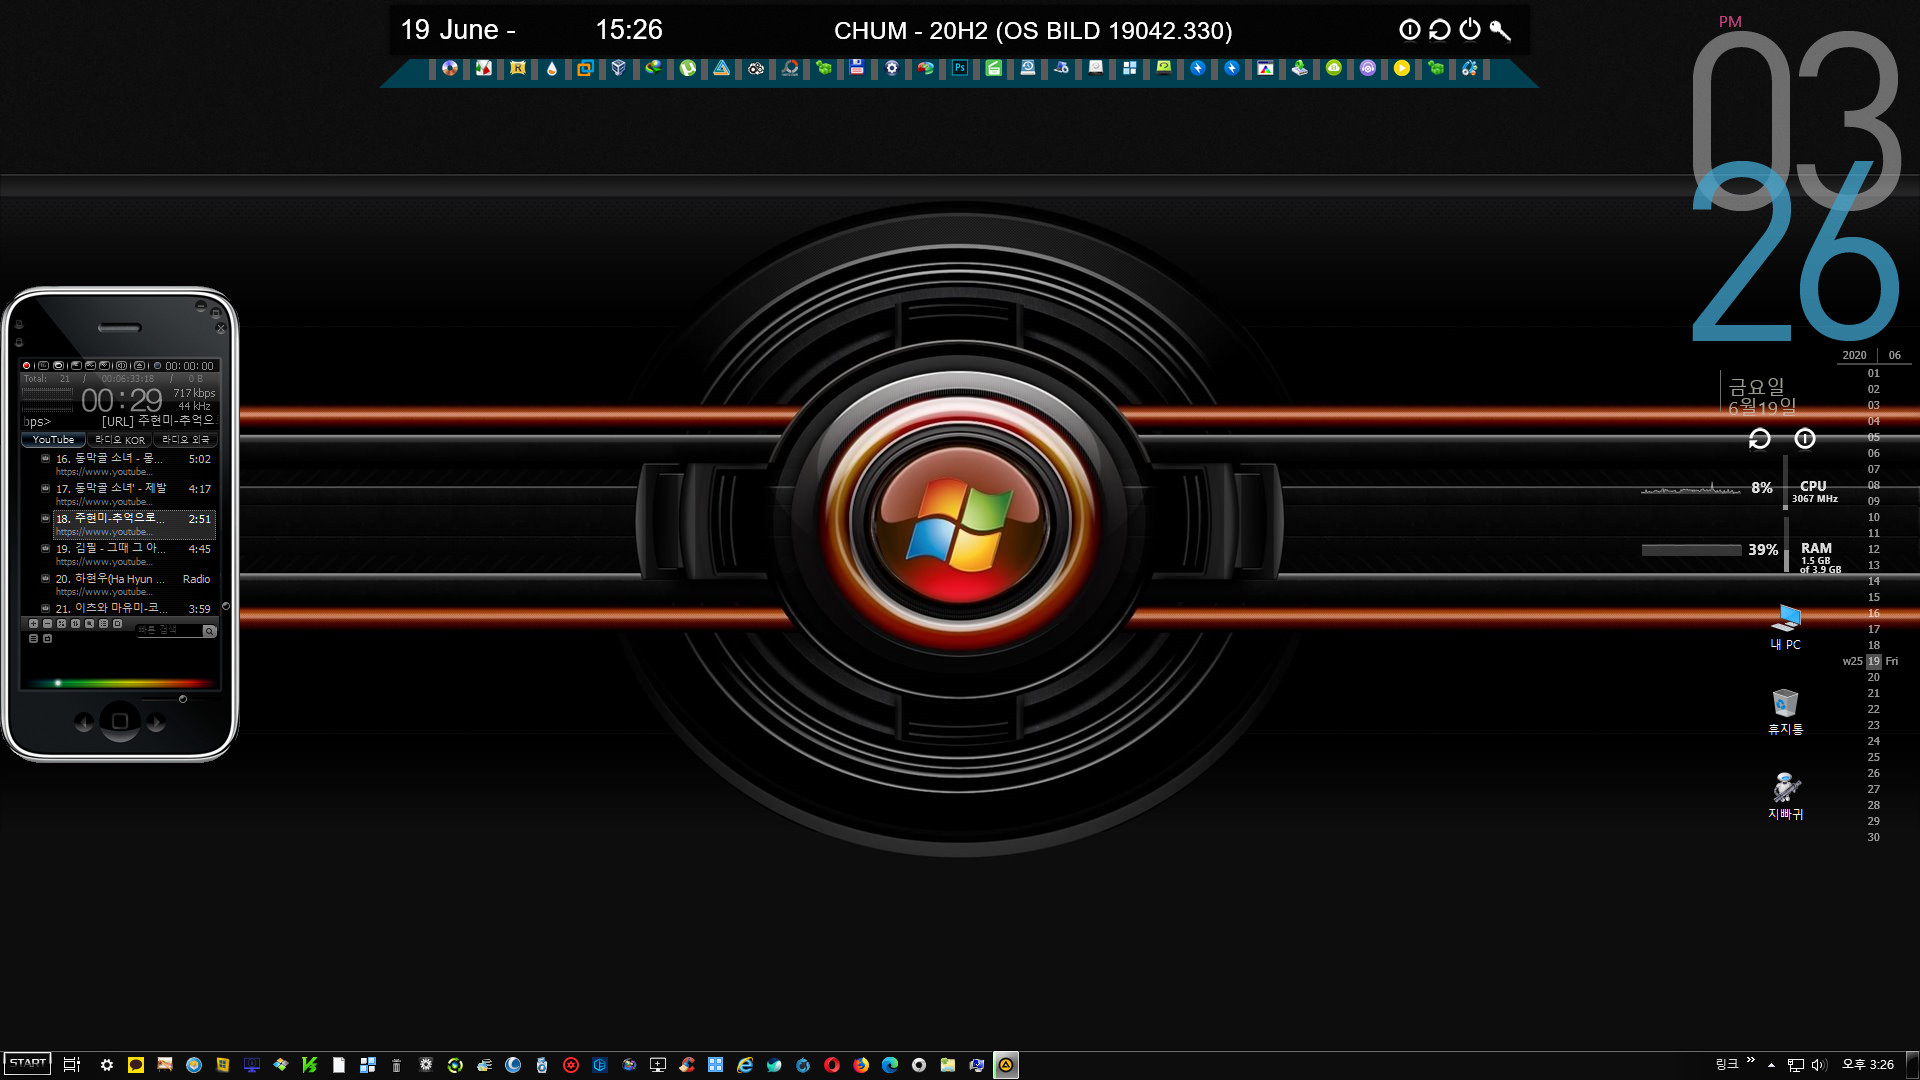Click the restart arrows icon in top bar

[1440, 30]
